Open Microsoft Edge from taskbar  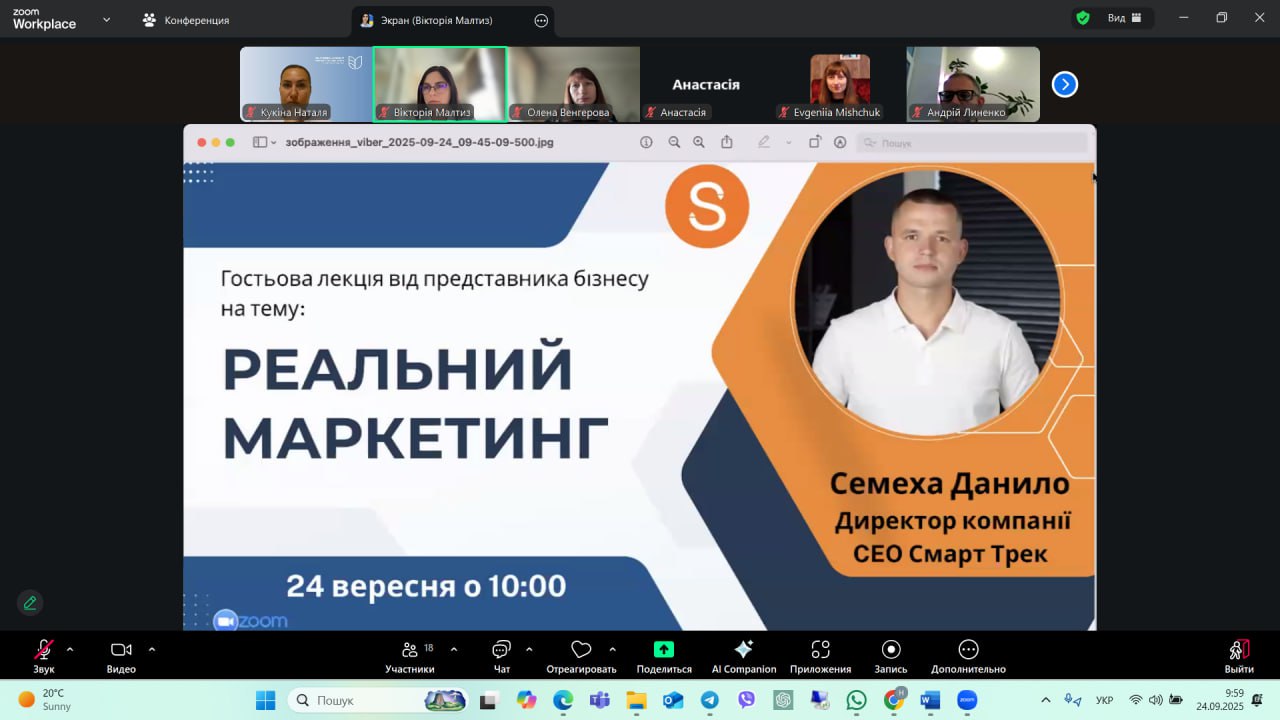pos(563,700)
